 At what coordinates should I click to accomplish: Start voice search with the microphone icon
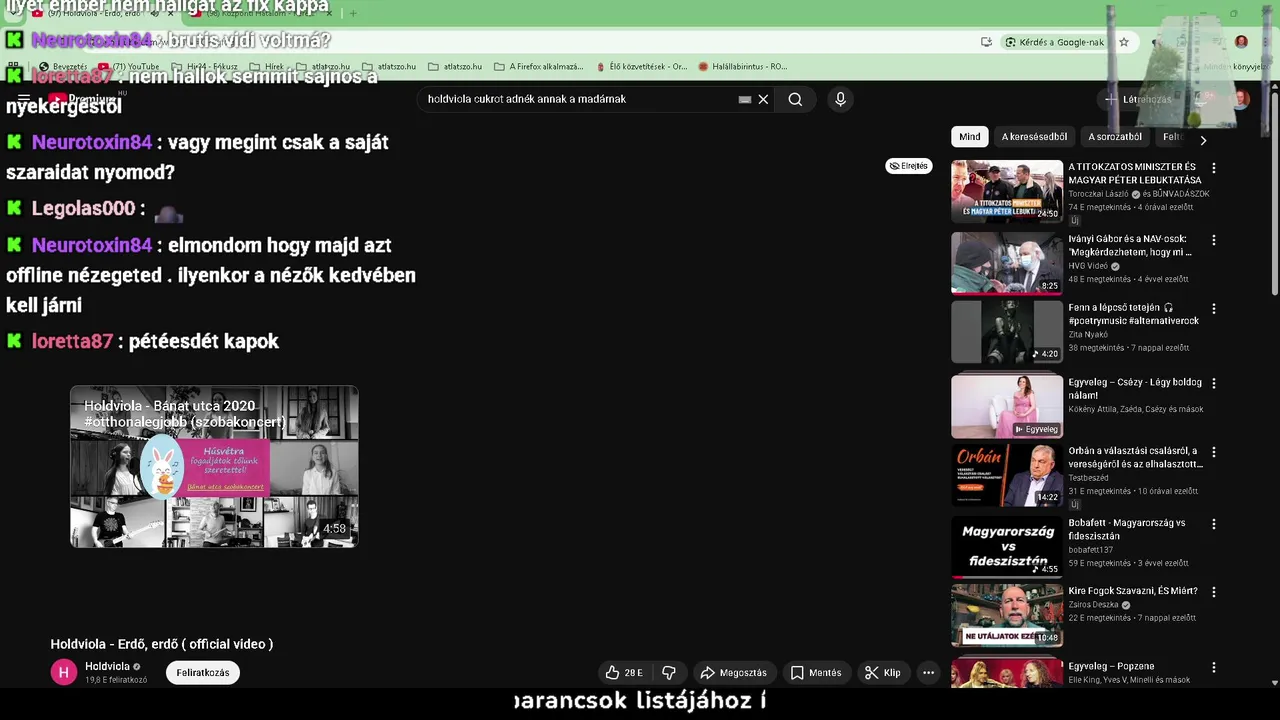tap(840, 99)
